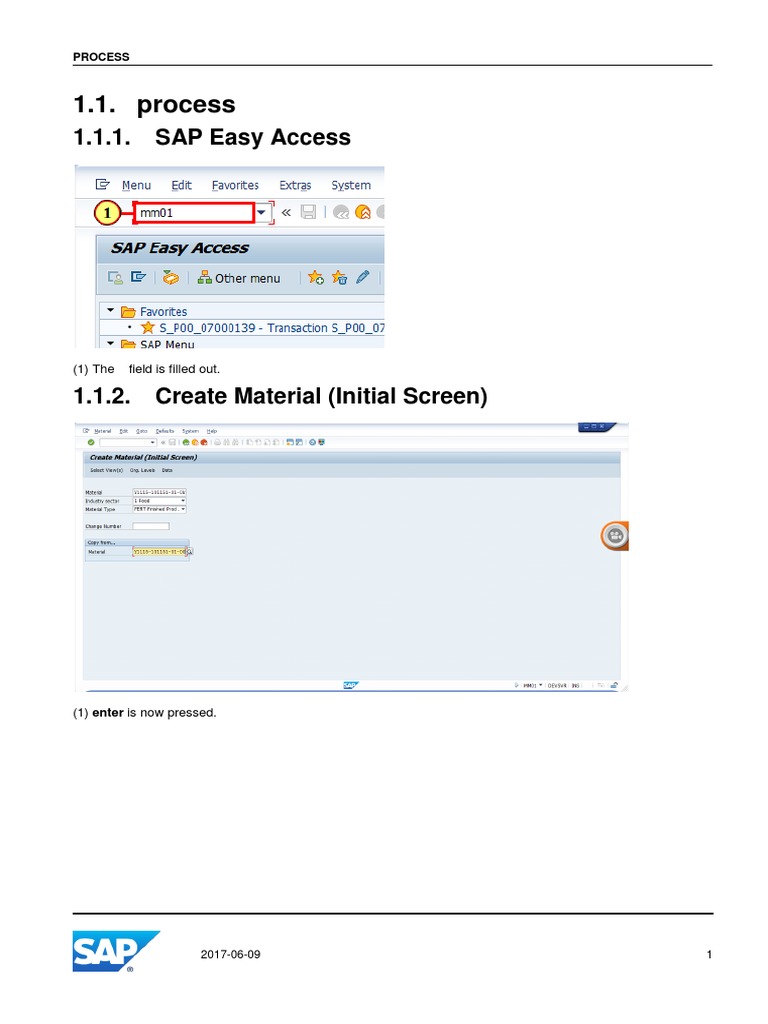Open the Material Type dropdown
The height and width of the screenshot is (1024, 768).
click(x=183, y=509)
